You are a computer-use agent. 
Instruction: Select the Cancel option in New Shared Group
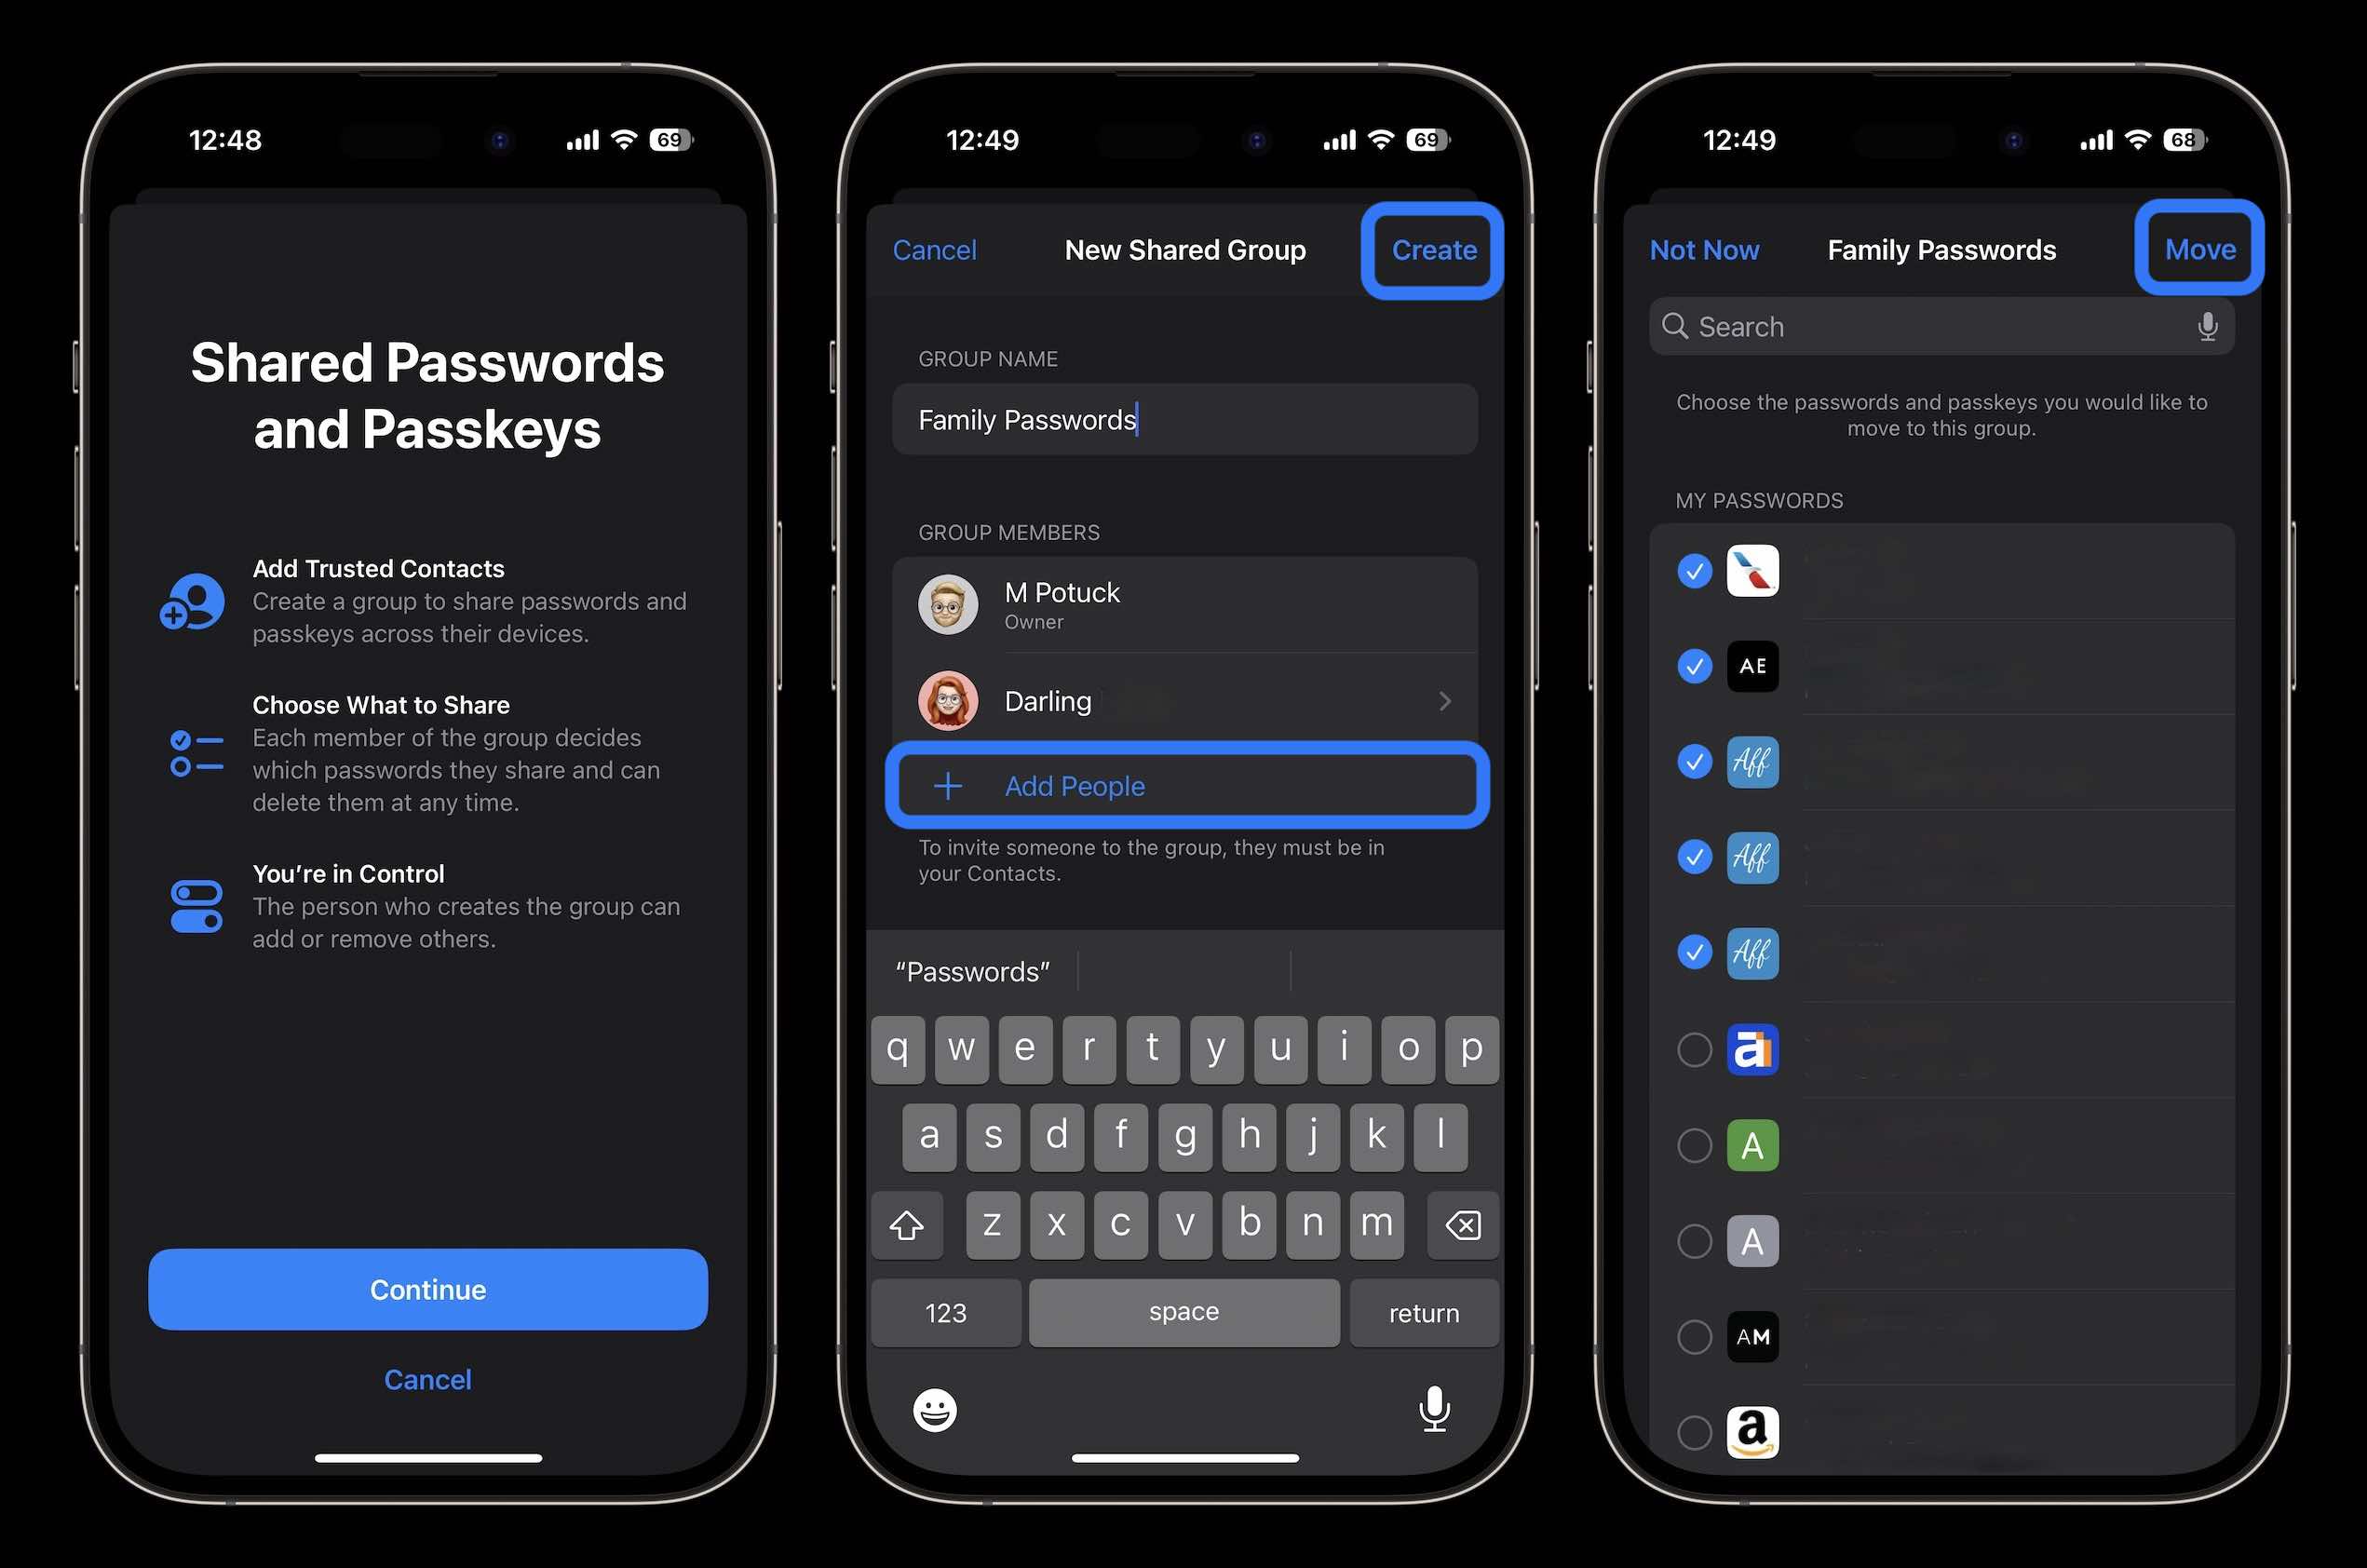pos(934,249)
